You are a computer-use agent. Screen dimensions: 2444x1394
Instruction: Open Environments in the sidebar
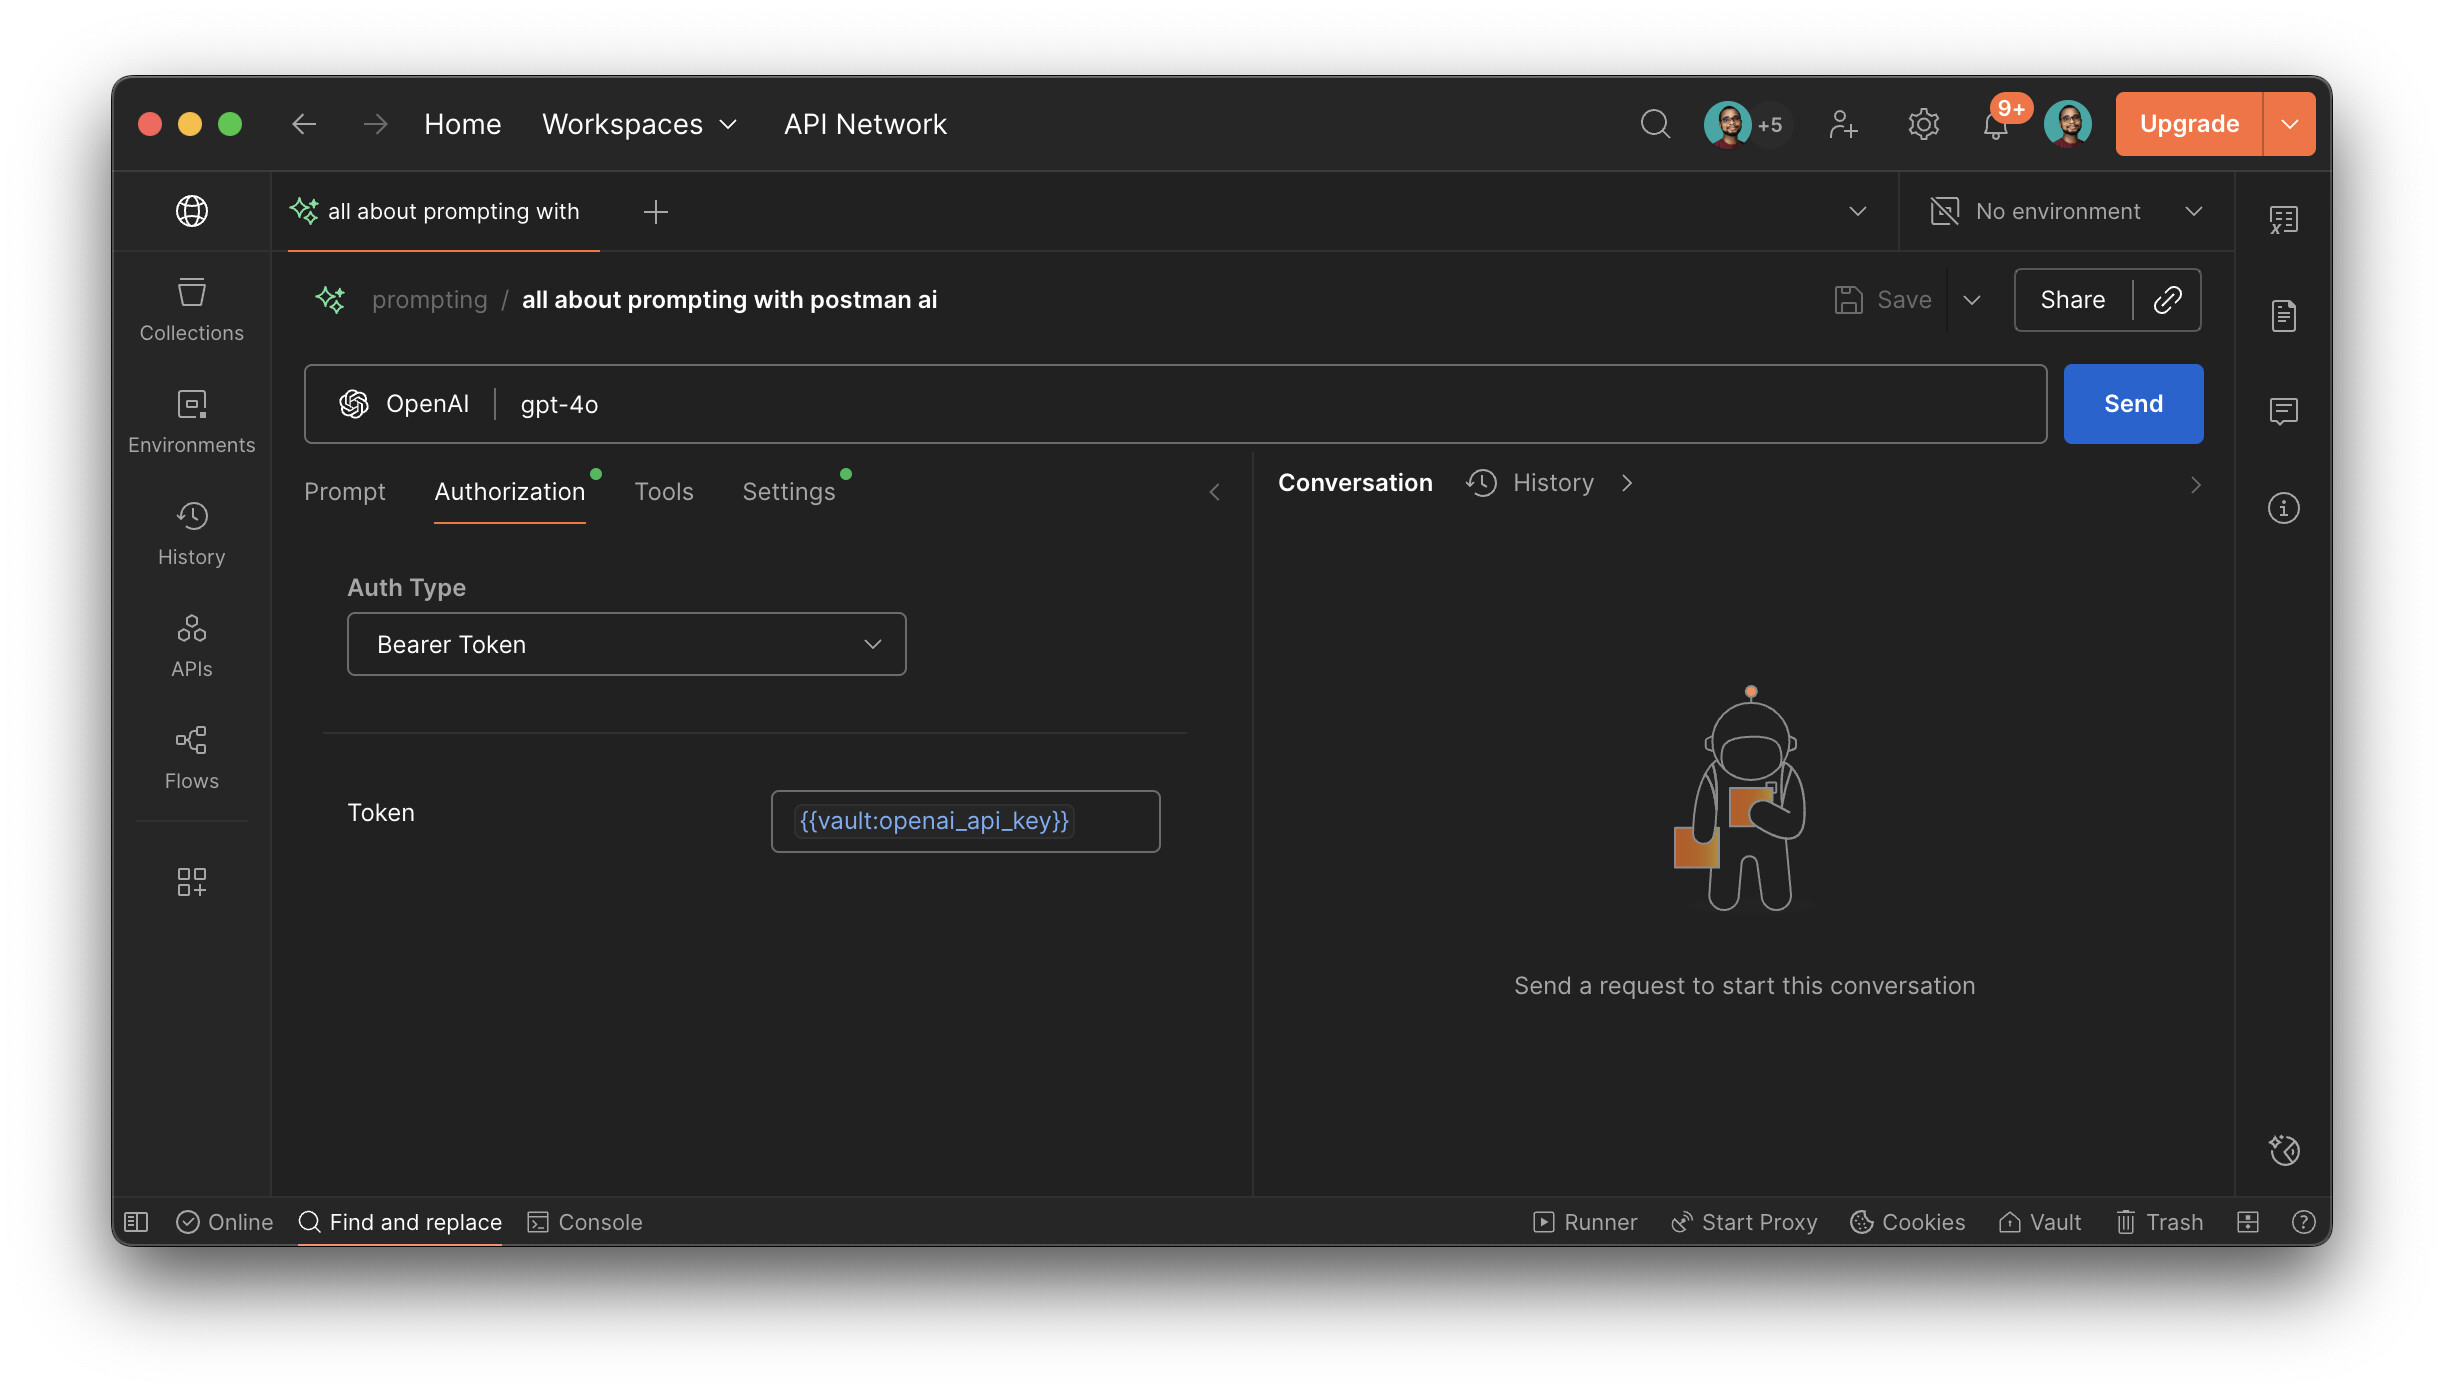click(191, 422)
